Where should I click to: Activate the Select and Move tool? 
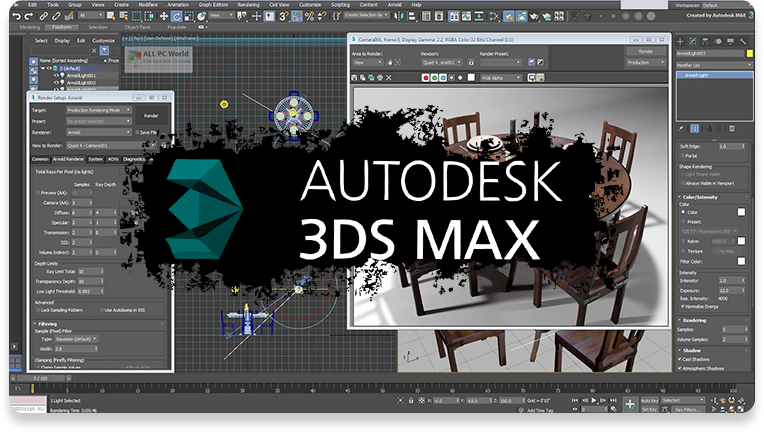click(164, 17)
